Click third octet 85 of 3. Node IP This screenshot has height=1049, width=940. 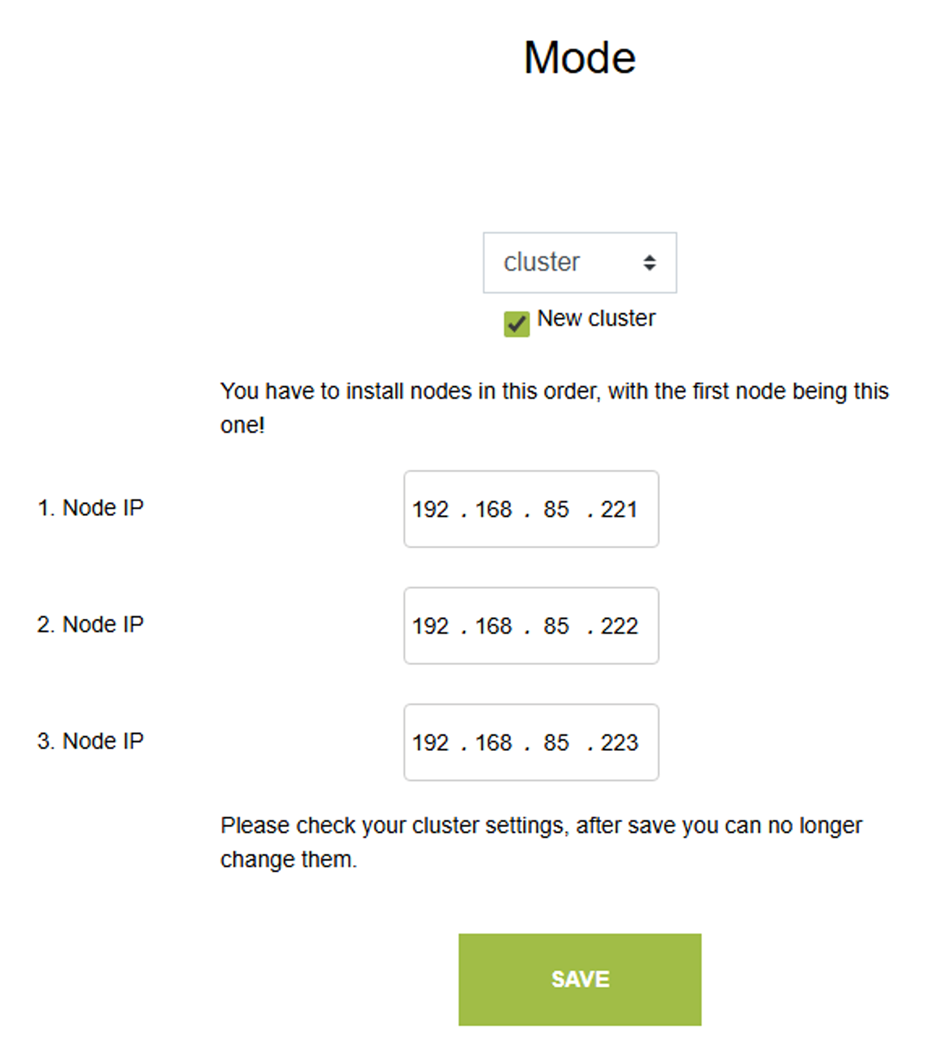tap(556, 743)
